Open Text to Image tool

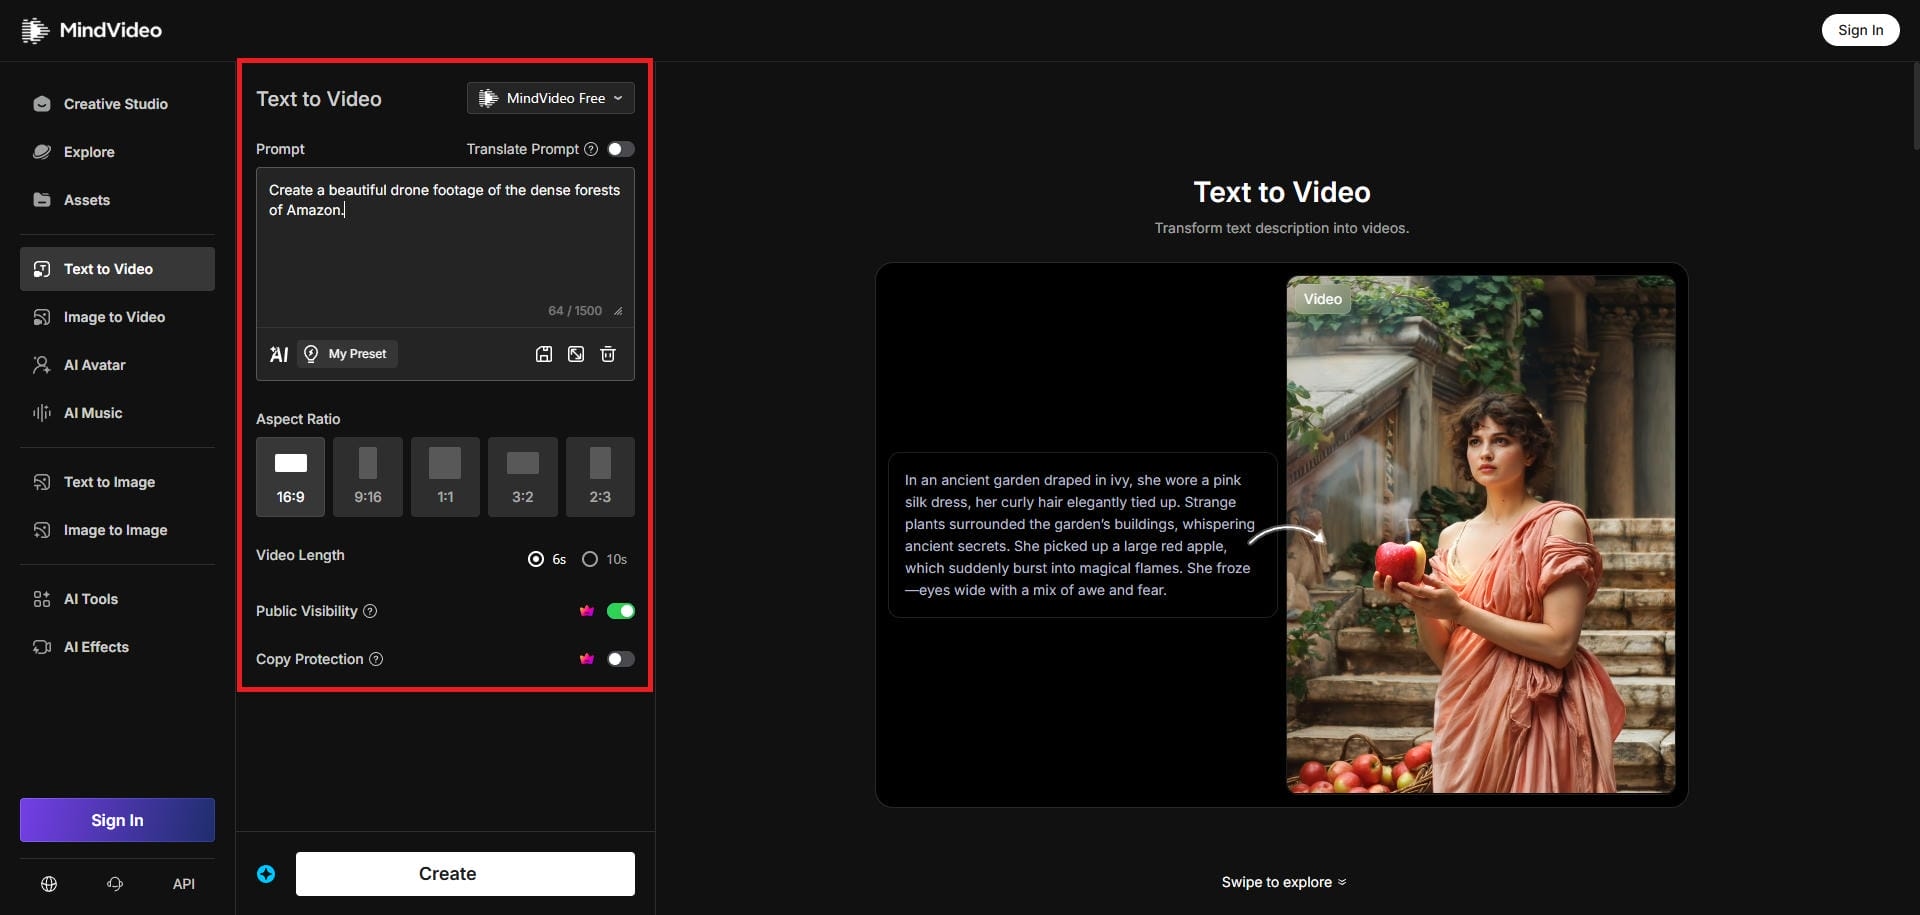point(117,482)
